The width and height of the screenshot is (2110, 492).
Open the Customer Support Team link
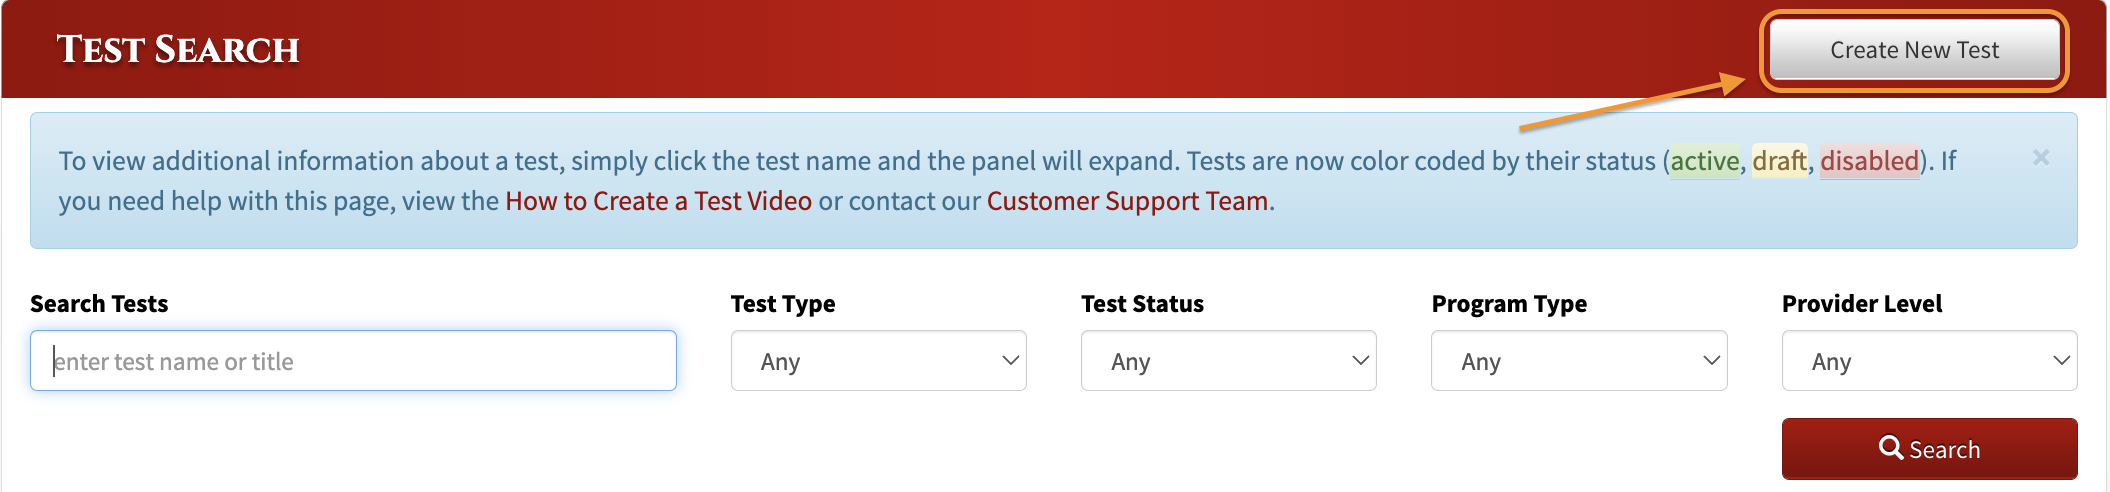(1128, 201)
